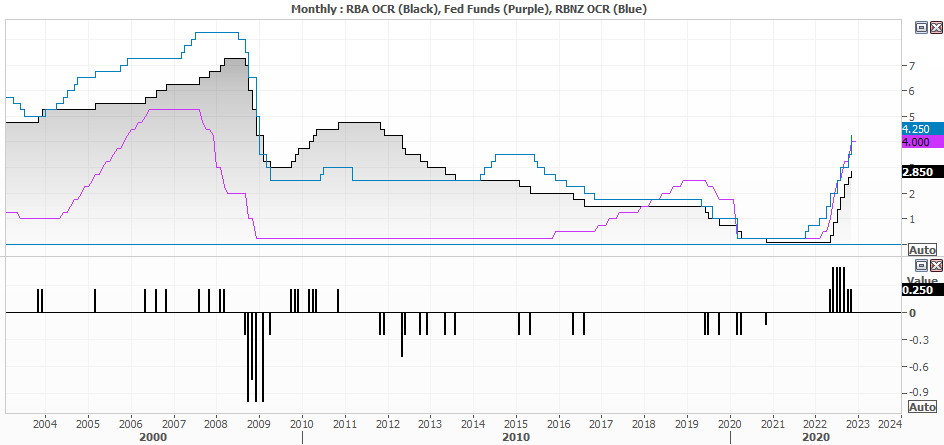Image resolution: width=944 pixels, height=445 pixels.
Task: Toggle Auto scaling on upper chart
Action: [x=922, y=250]
